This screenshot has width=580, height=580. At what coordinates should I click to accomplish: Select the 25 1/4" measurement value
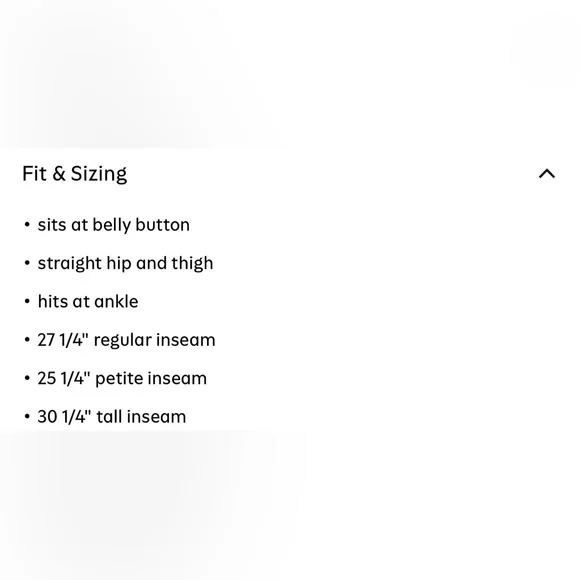(x=64, y=378)
